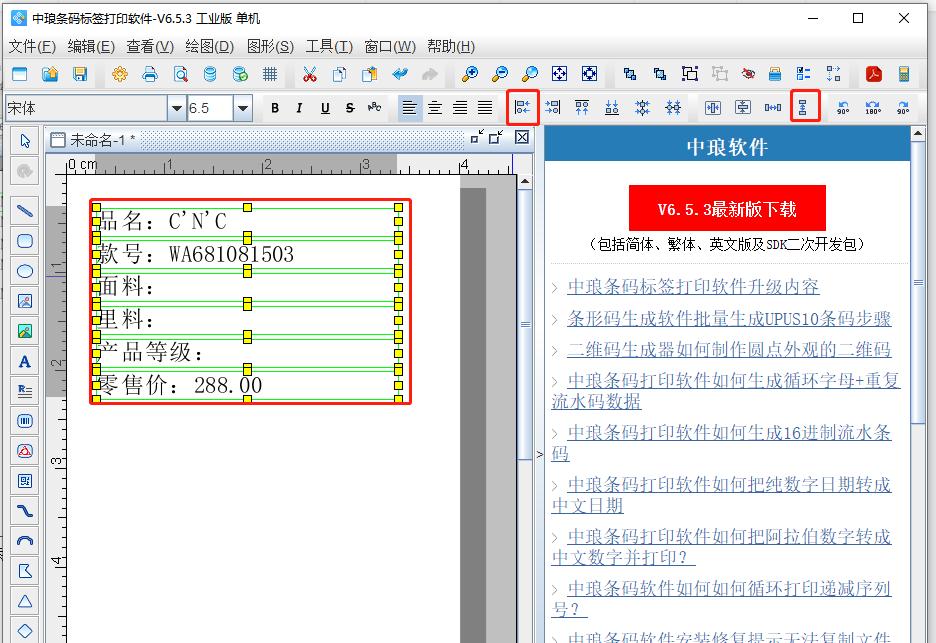936x643 pixels.
Task: Select the barcode creation tool
Action: 24,421
